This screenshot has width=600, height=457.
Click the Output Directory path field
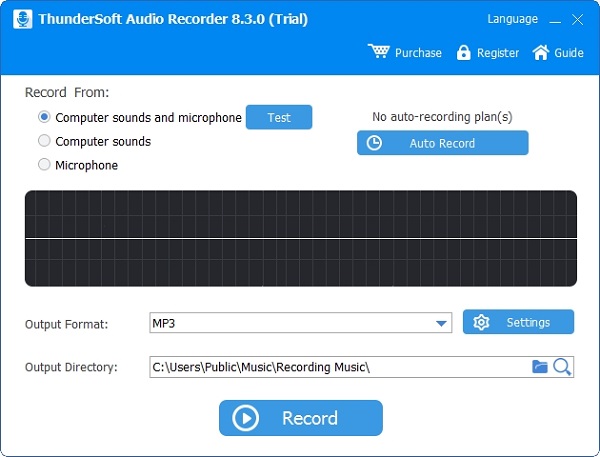point(338,367)
